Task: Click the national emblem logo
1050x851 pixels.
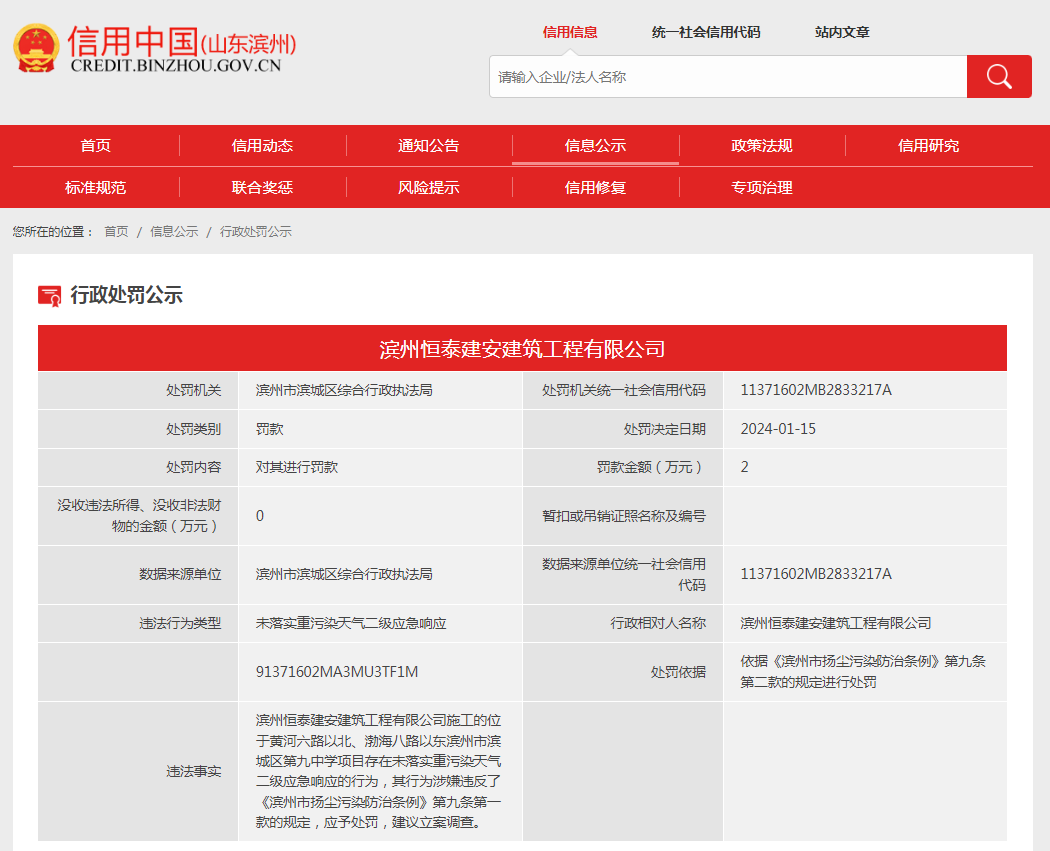Action: click(36, 48)
